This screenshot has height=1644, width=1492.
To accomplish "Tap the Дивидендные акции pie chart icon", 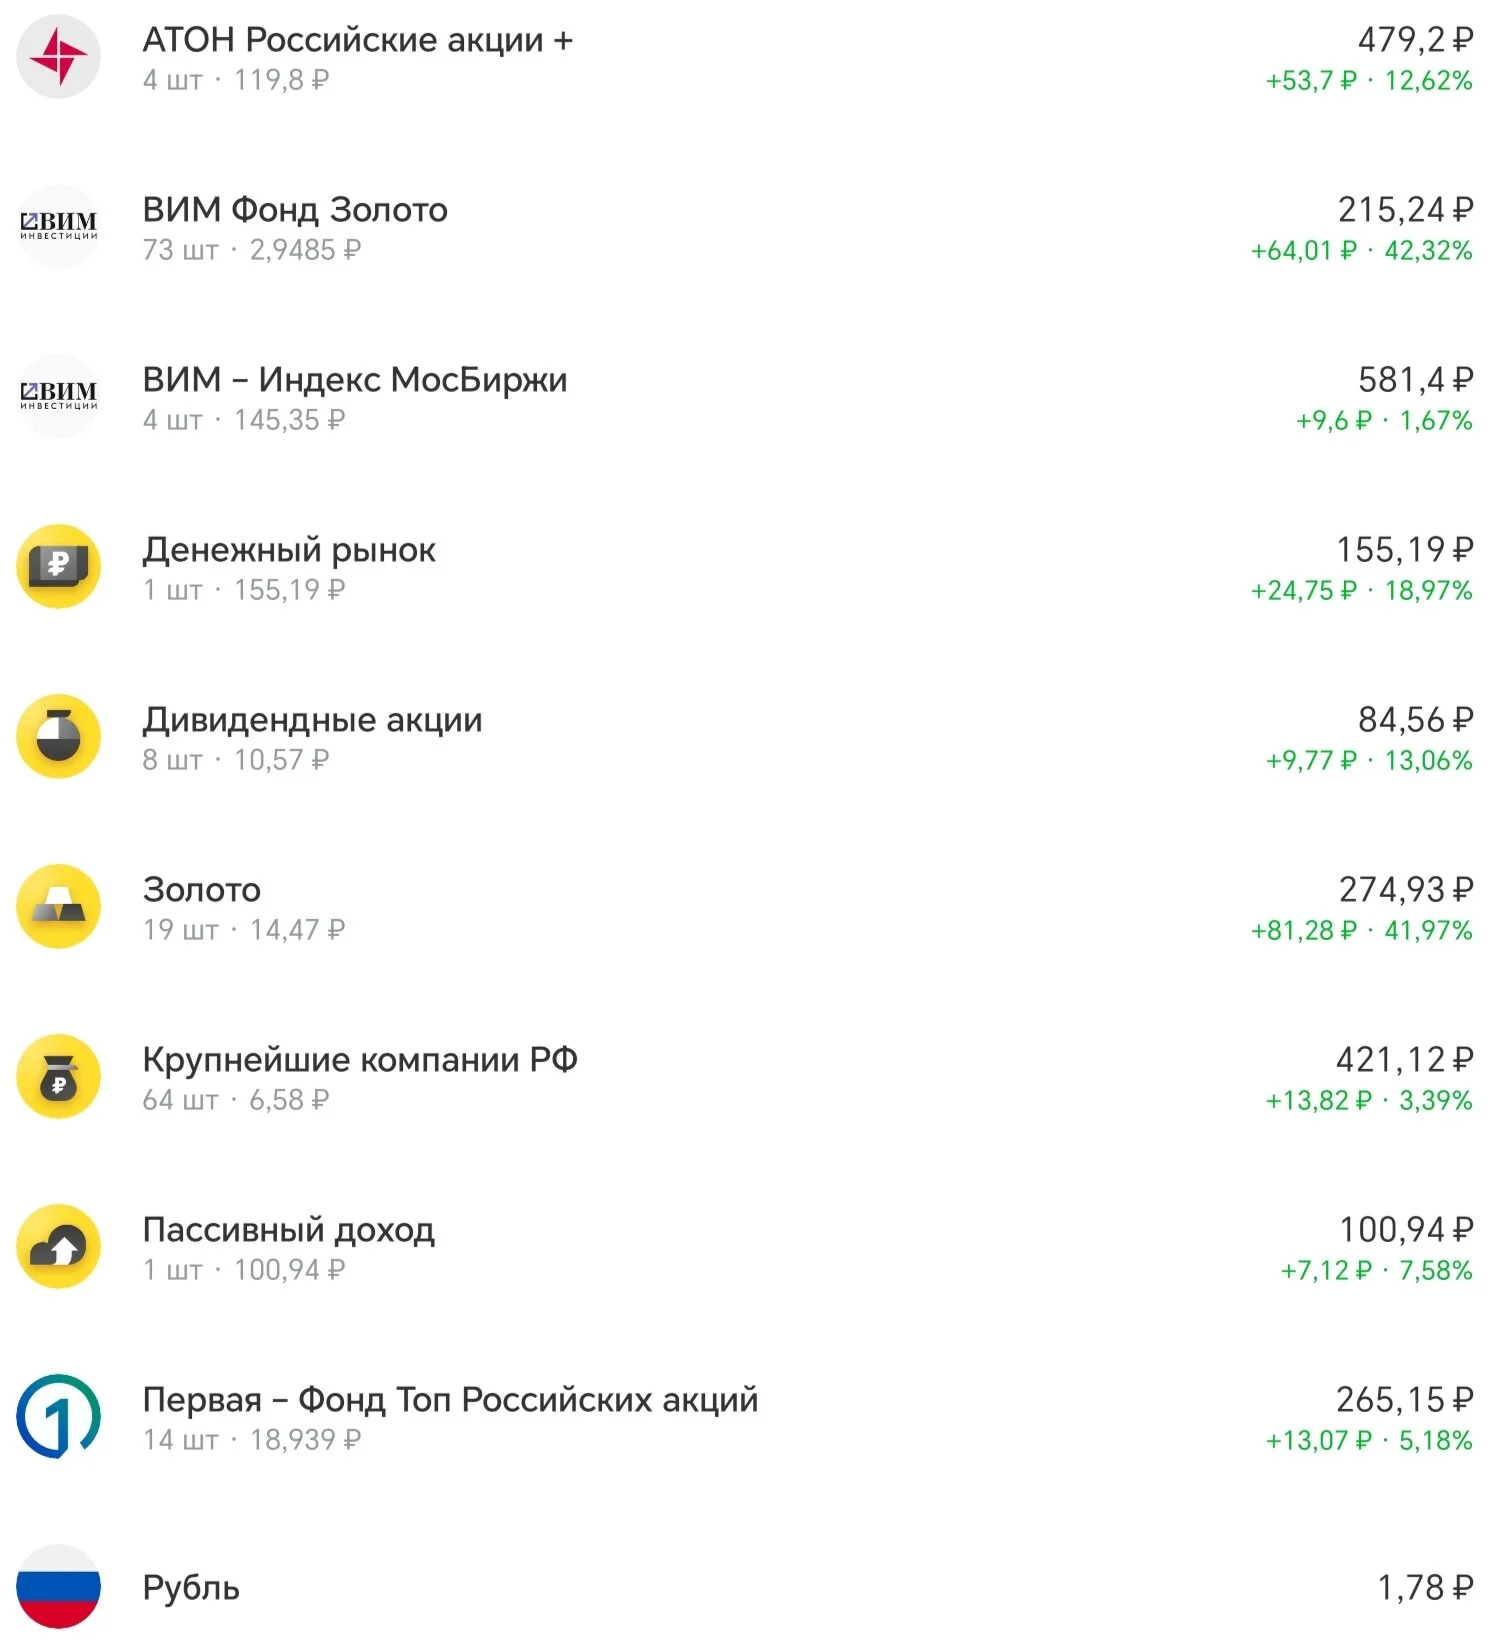I will point(59,737).
